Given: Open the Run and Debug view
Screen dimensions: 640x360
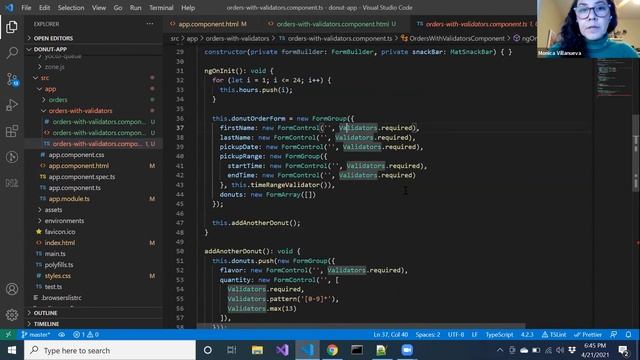Looking at the screenshot, I should click(x=12, y=105).
